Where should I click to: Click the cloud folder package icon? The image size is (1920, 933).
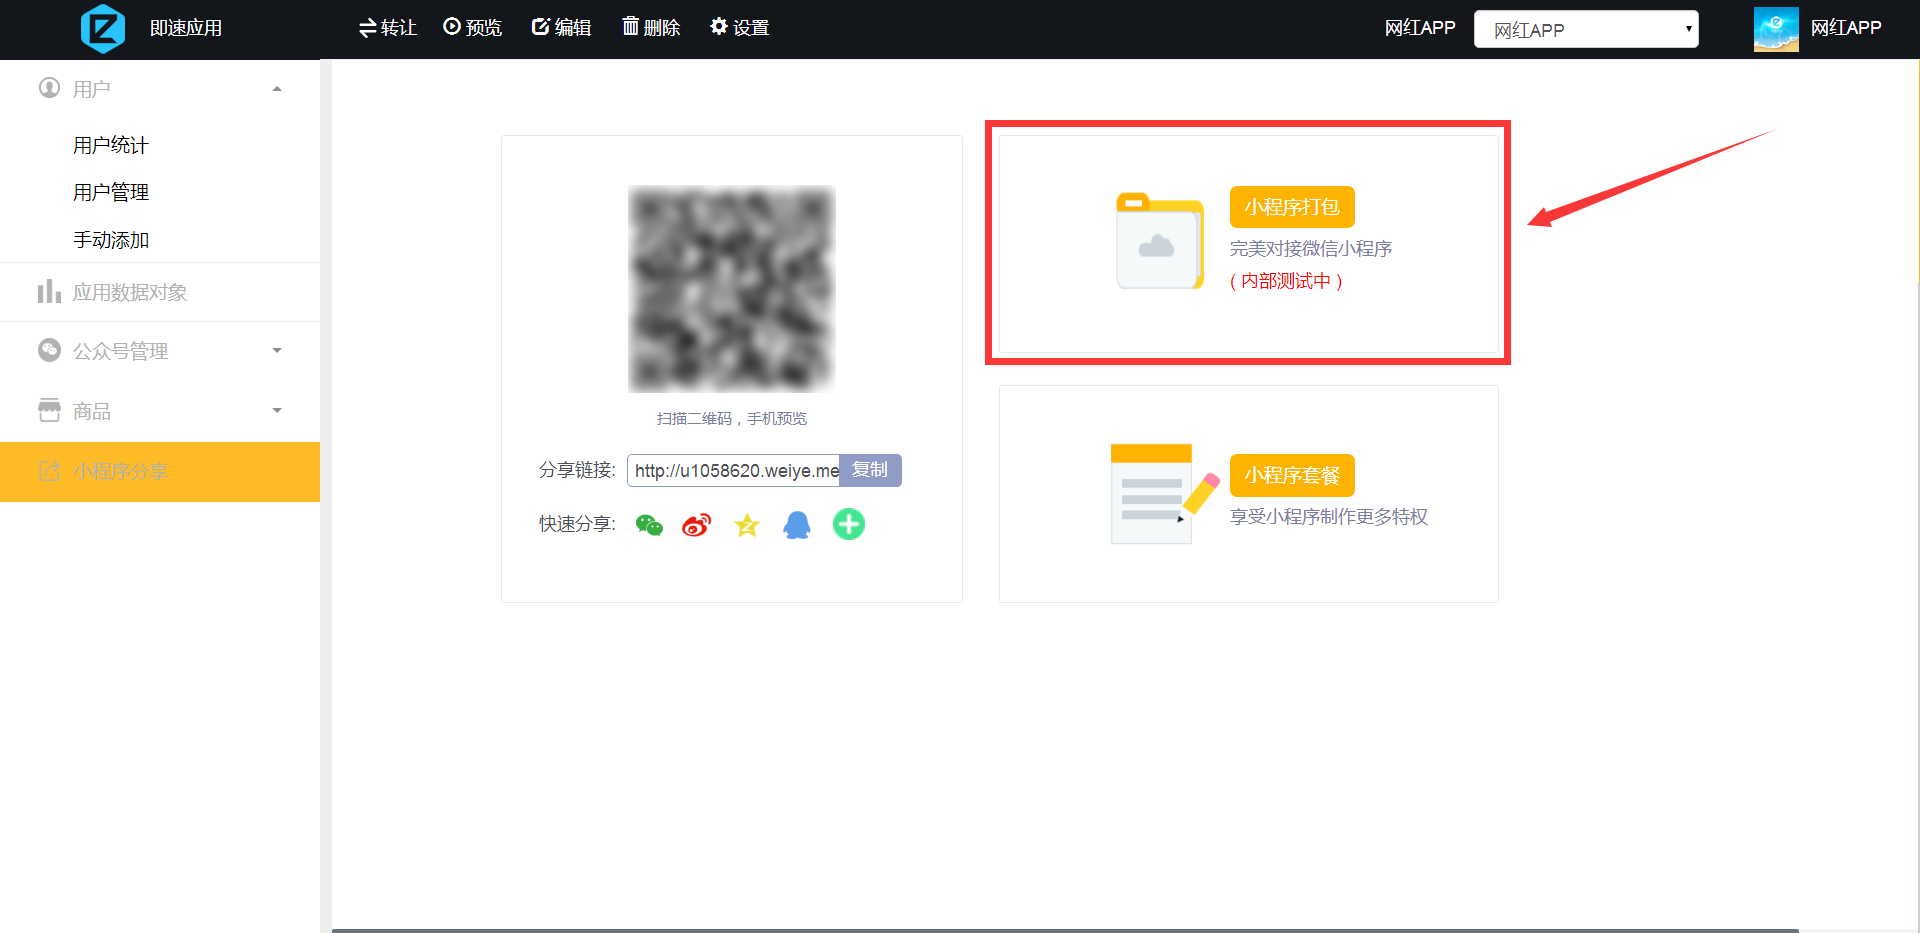(x=1160, y=241)
